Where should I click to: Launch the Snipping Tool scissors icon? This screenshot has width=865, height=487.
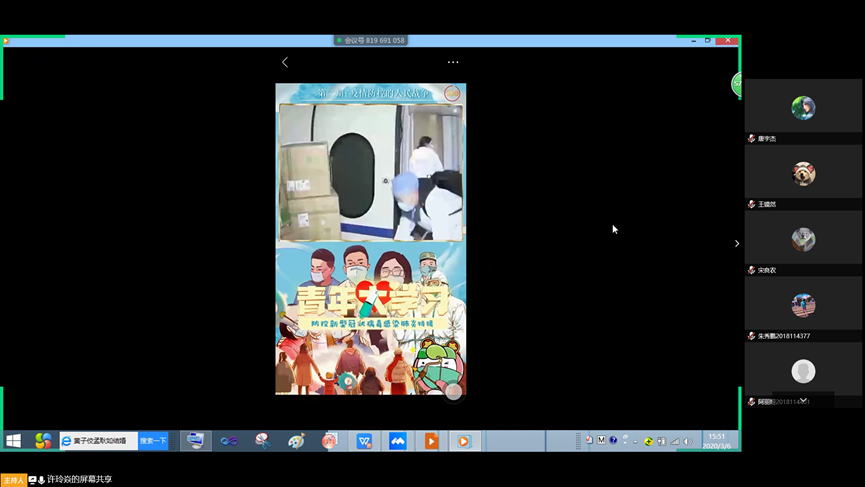(x=263, y=441)
